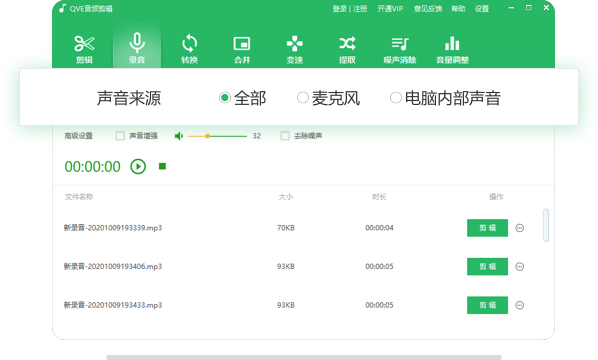The height and width of the screenshot is (360, 598).
Task: Click the volume value 32
Action: pos(257,136)
